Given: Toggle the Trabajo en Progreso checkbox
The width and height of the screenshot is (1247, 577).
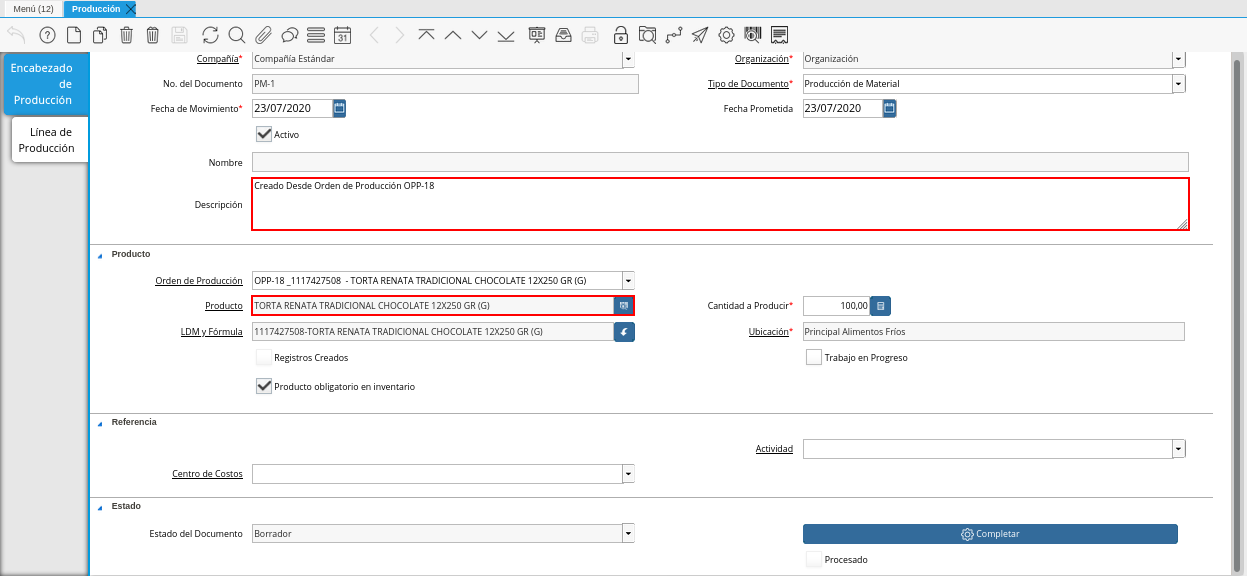Looking at the screenshot, I should tap(814, 358).
